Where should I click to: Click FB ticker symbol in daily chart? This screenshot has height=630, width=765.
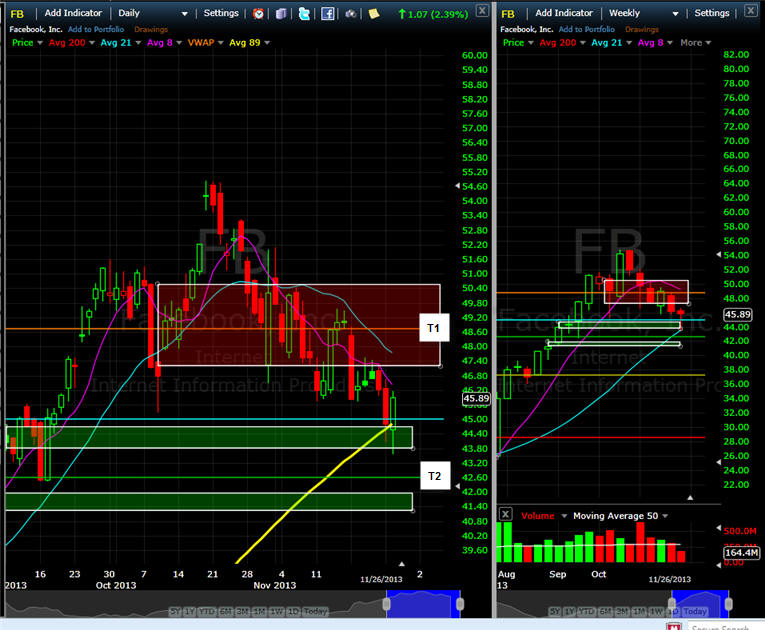17,14
